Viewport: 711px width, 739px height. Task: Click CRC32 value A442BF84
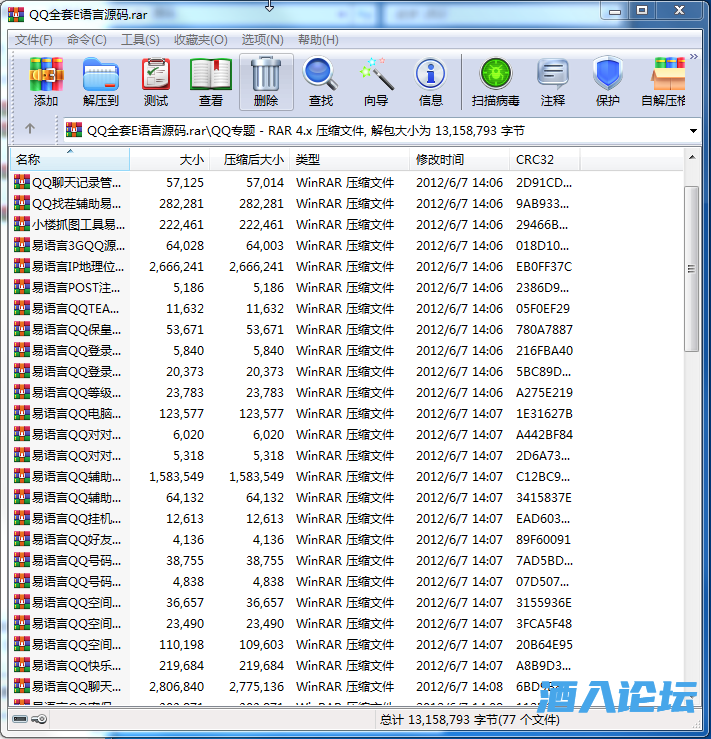[544, 435]
